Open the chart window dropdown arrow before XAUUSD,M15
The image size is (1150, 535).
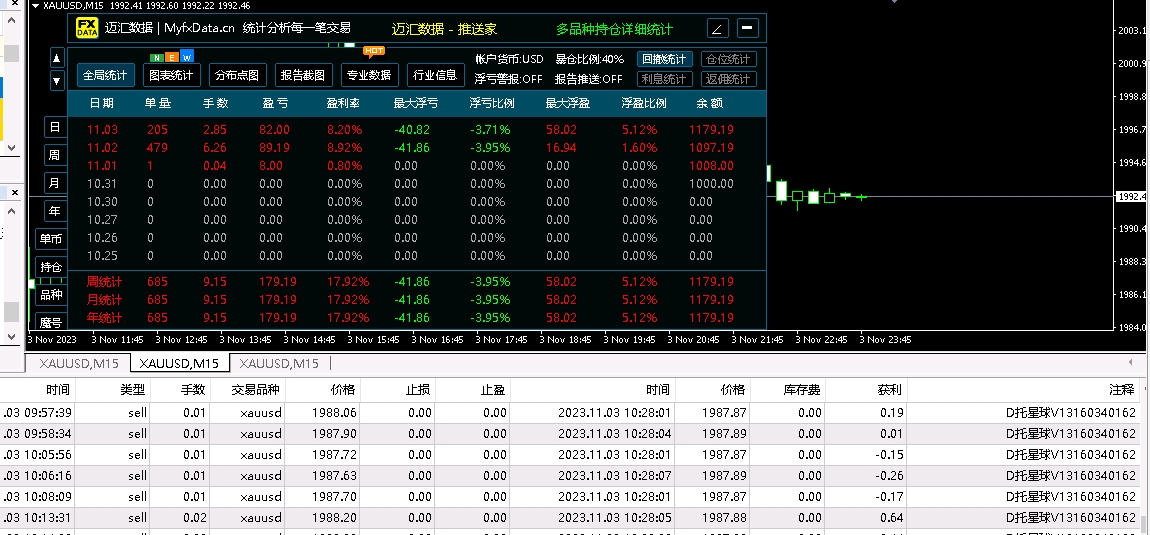click(x=35, y=5)
